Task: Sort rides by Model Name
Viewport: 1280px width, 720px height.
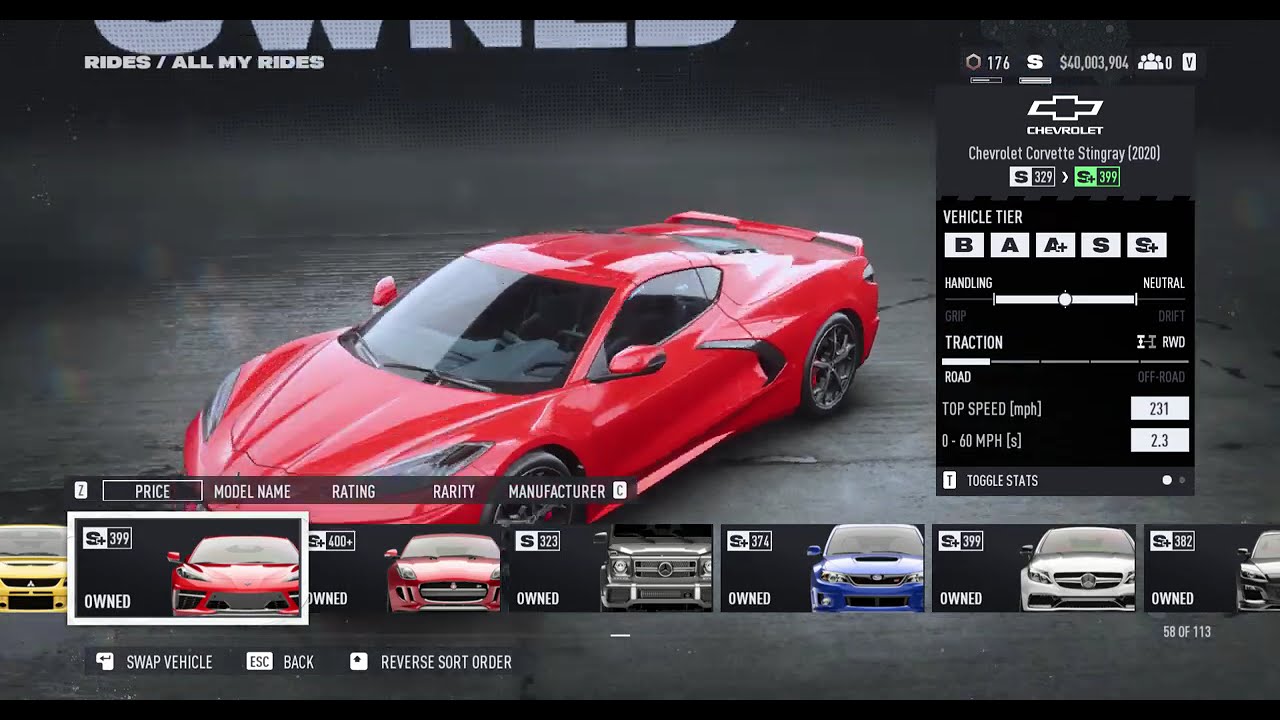Action: click(252, 491)
